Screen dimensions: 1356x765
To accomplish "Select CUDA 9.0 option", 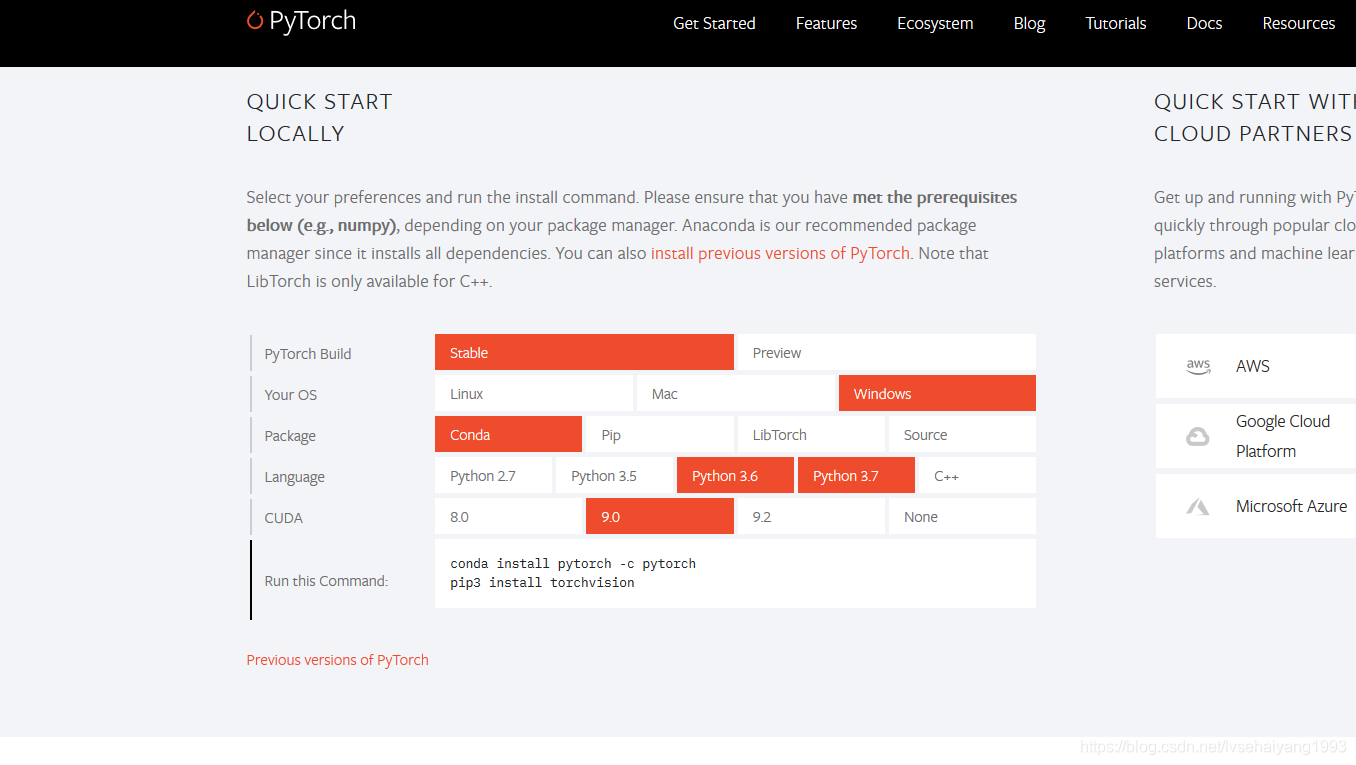I will (660, 517).
